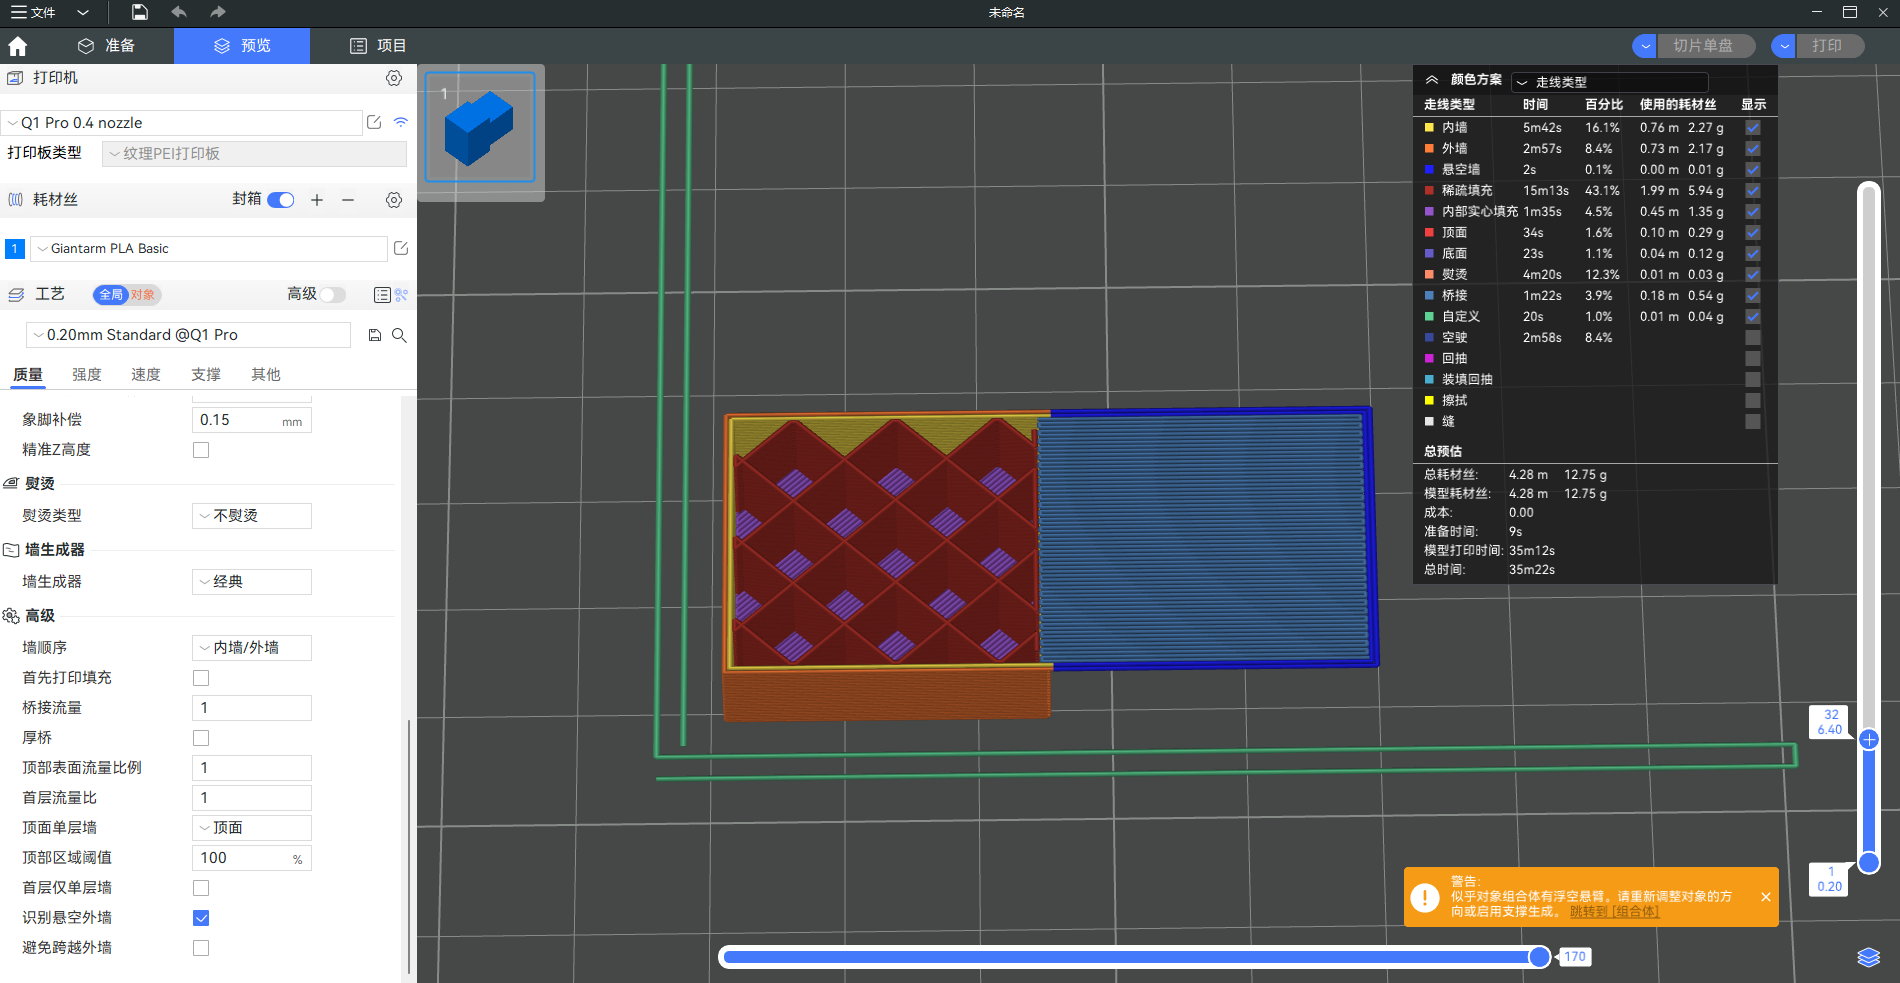Search process settings magnifier icon
Viewport: 1900px width, 983px height.
399,335
